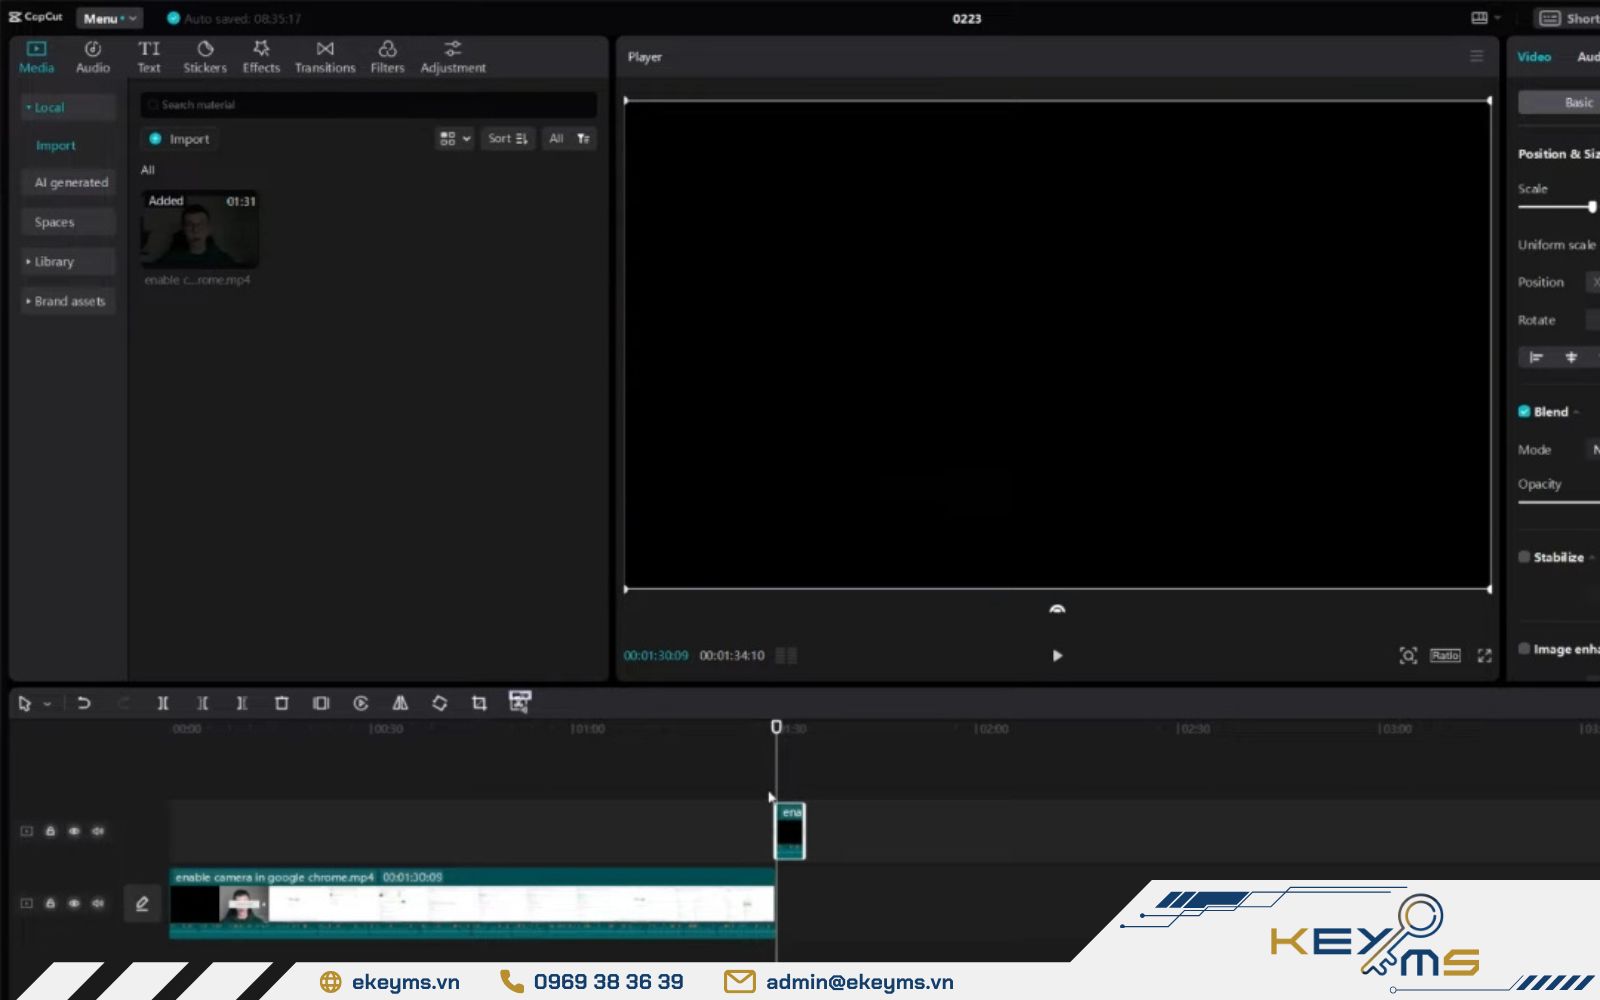Click the Undo icon above the timeline
The height and width of the screenshot is (1000, 1600).
pos(85,703)
